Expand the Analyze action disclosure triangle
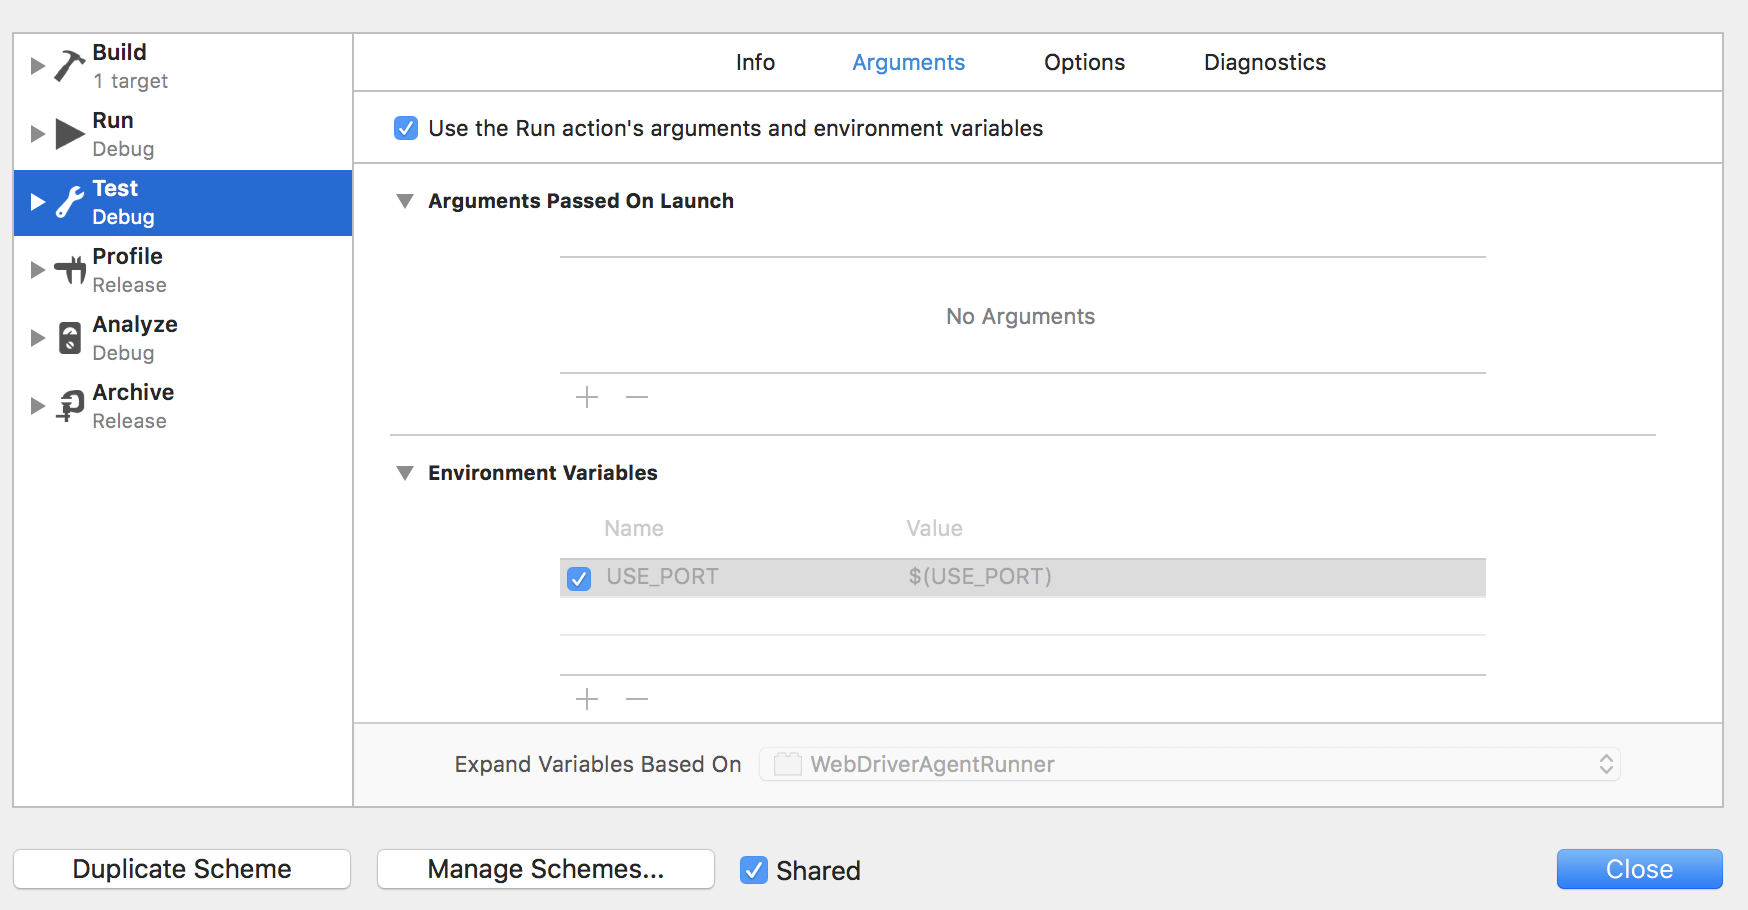Viewport: 1748px width, 910px height. click(38, 338)
